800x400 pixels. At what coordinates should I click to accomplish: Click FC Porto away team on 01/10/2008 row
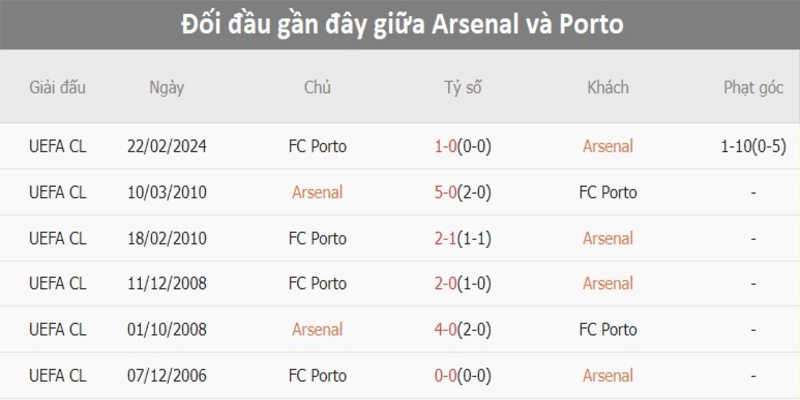point(608,329)
